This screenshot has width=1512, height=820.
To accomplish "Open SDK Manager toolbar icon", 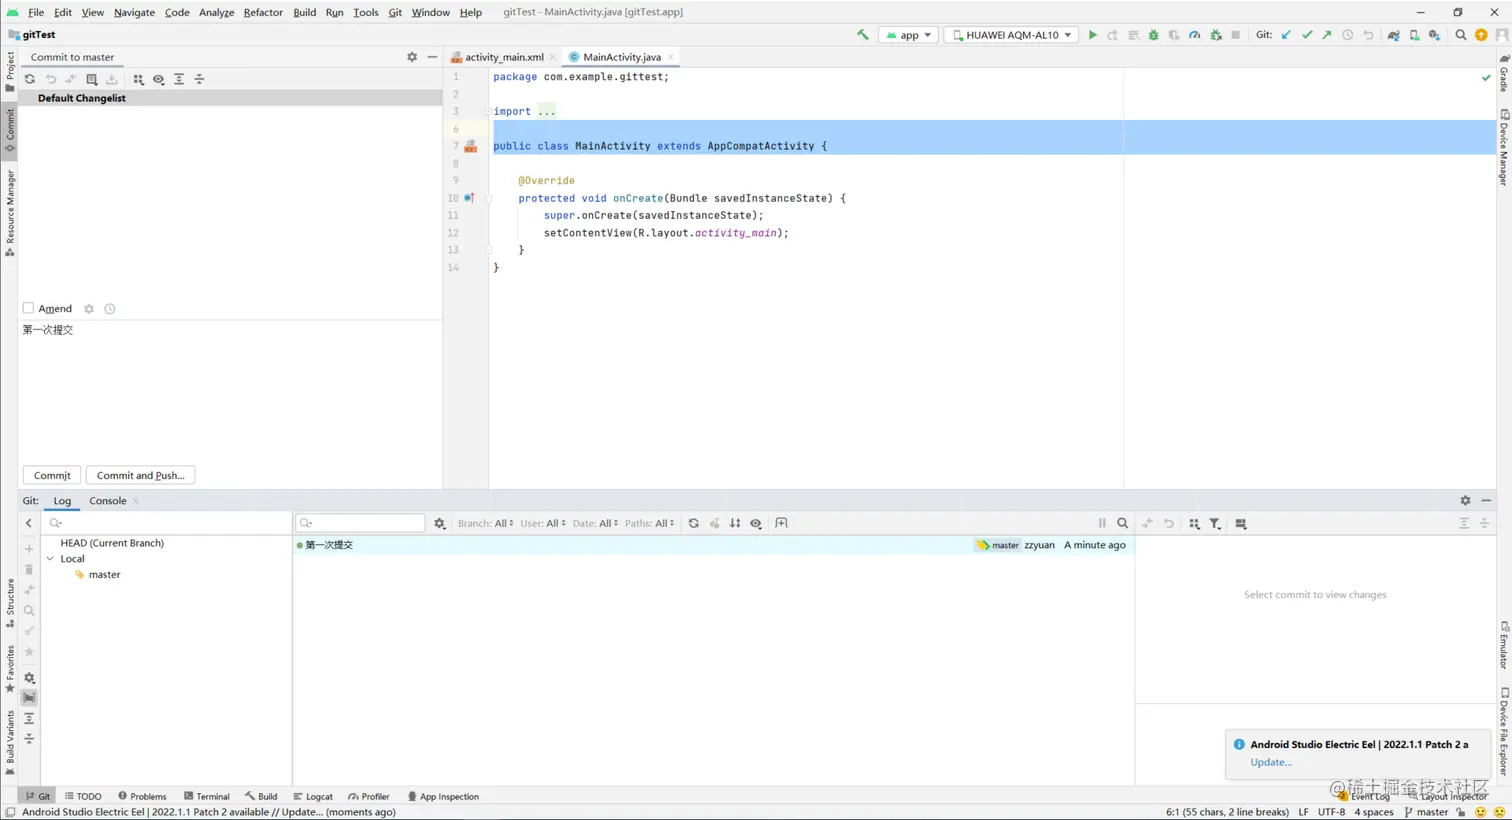I will (x=1434, y=35).
